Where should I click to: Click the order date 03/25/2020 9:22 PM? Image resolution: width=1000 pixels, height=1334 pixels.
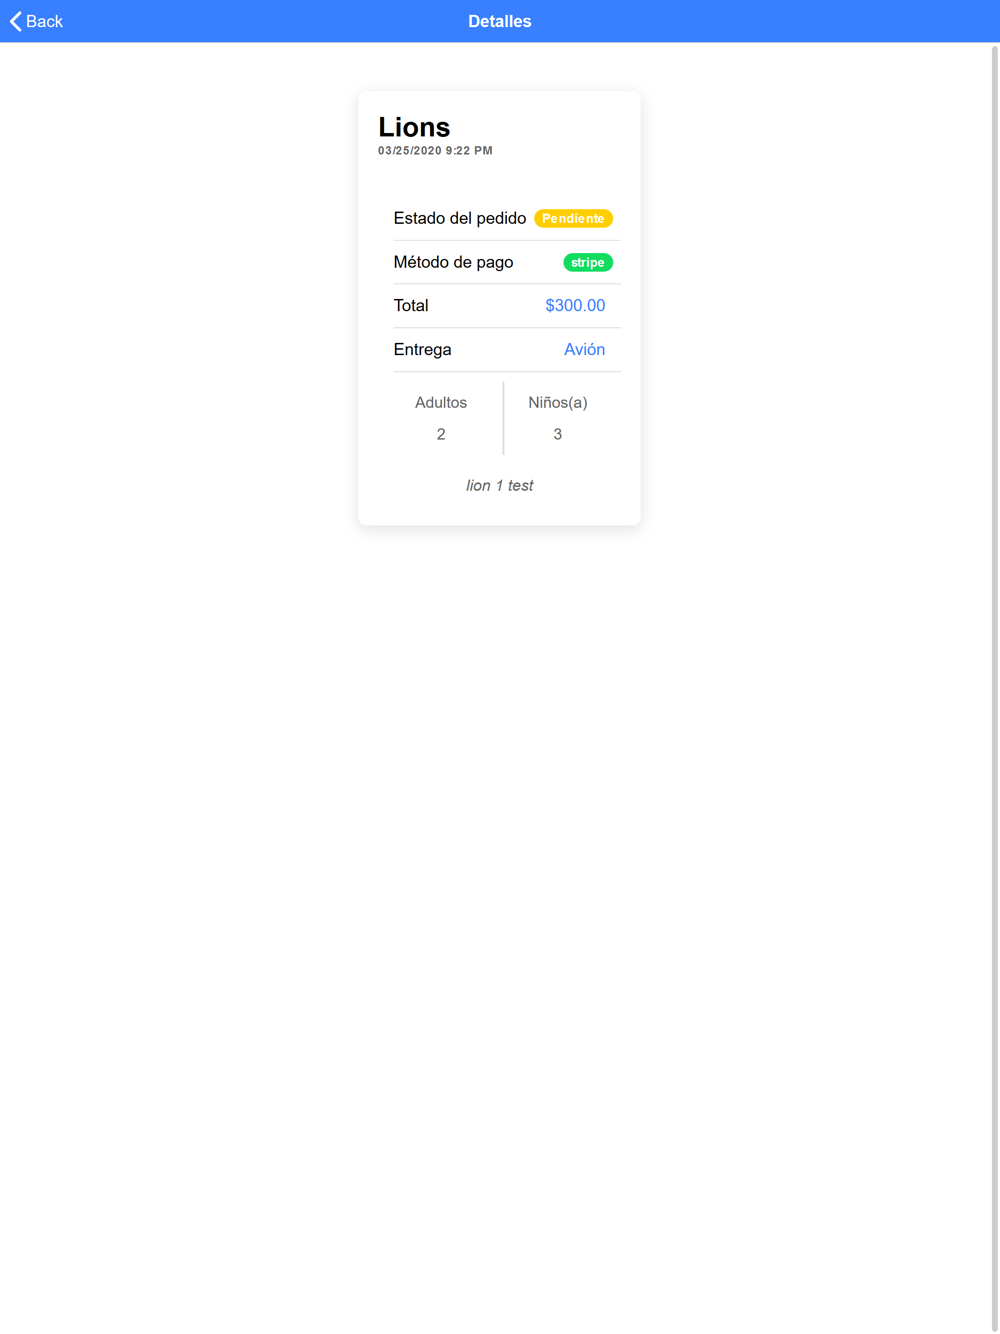(435, 151)
